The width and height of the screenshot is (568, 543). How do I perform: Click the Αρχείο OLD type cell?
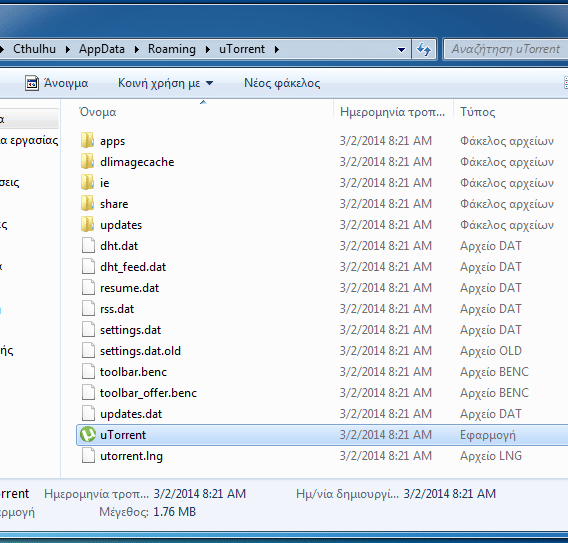pos(491,351)
